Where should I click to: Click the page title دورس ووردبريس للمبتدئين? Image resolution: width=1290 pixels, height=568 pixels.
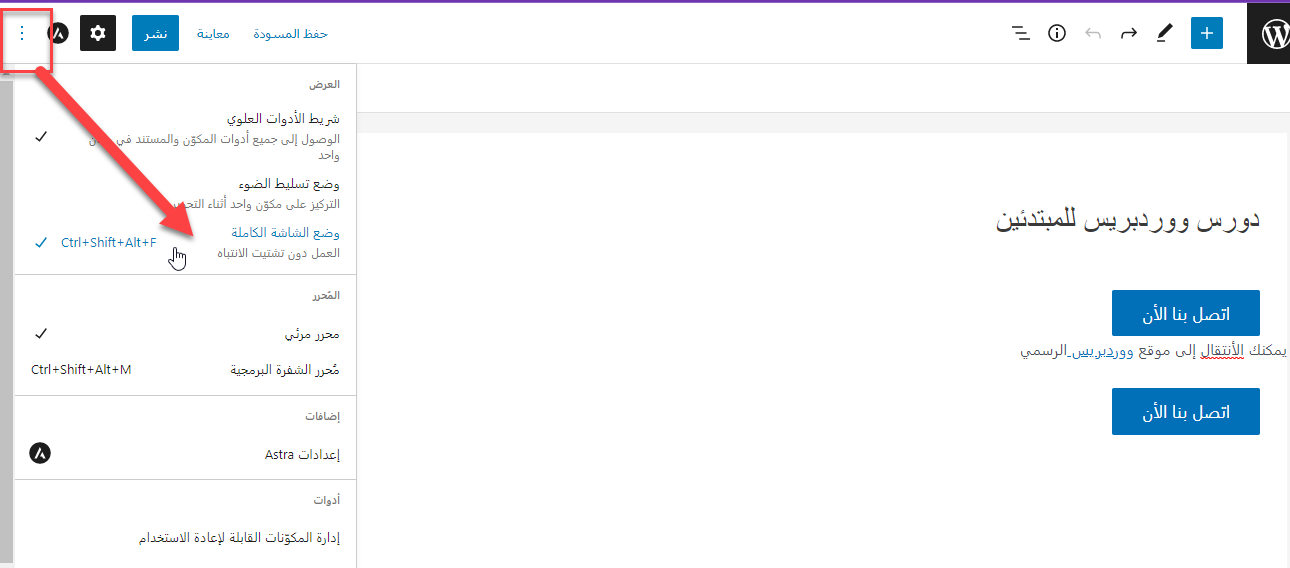point(1127,220)
